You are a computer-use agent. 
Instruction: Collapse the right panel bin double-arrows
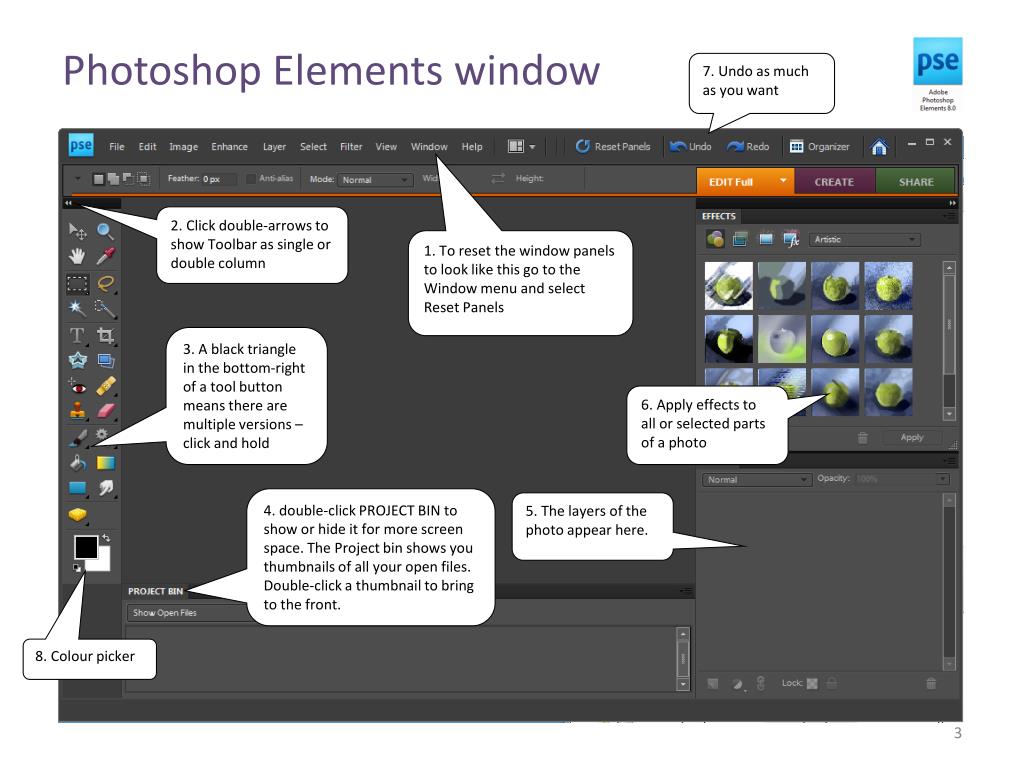[952, 203]
